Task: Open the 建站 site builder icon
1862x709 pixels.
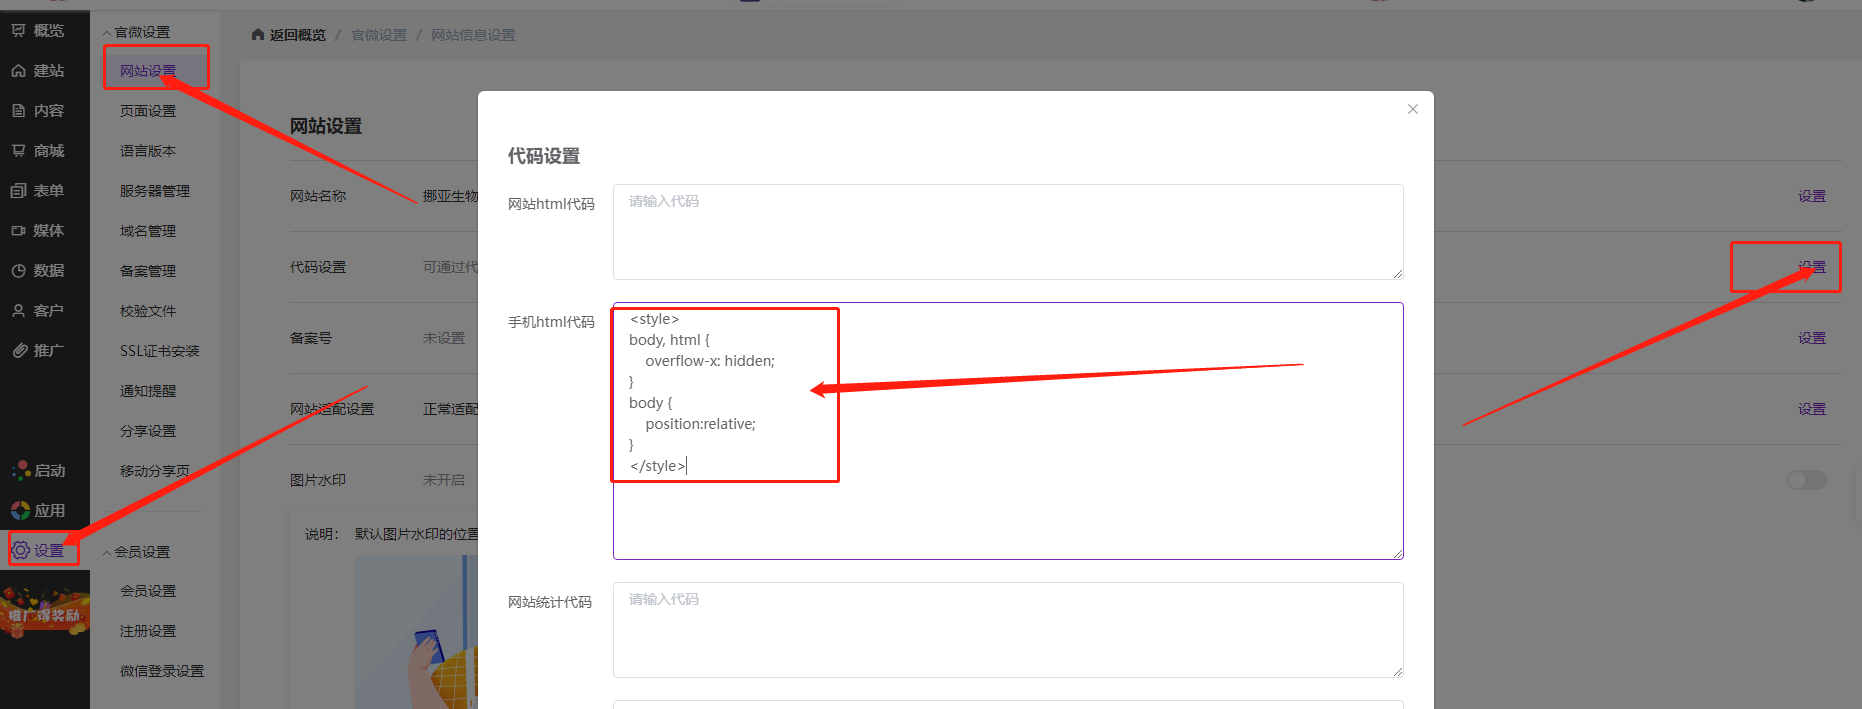Action: 19,71
